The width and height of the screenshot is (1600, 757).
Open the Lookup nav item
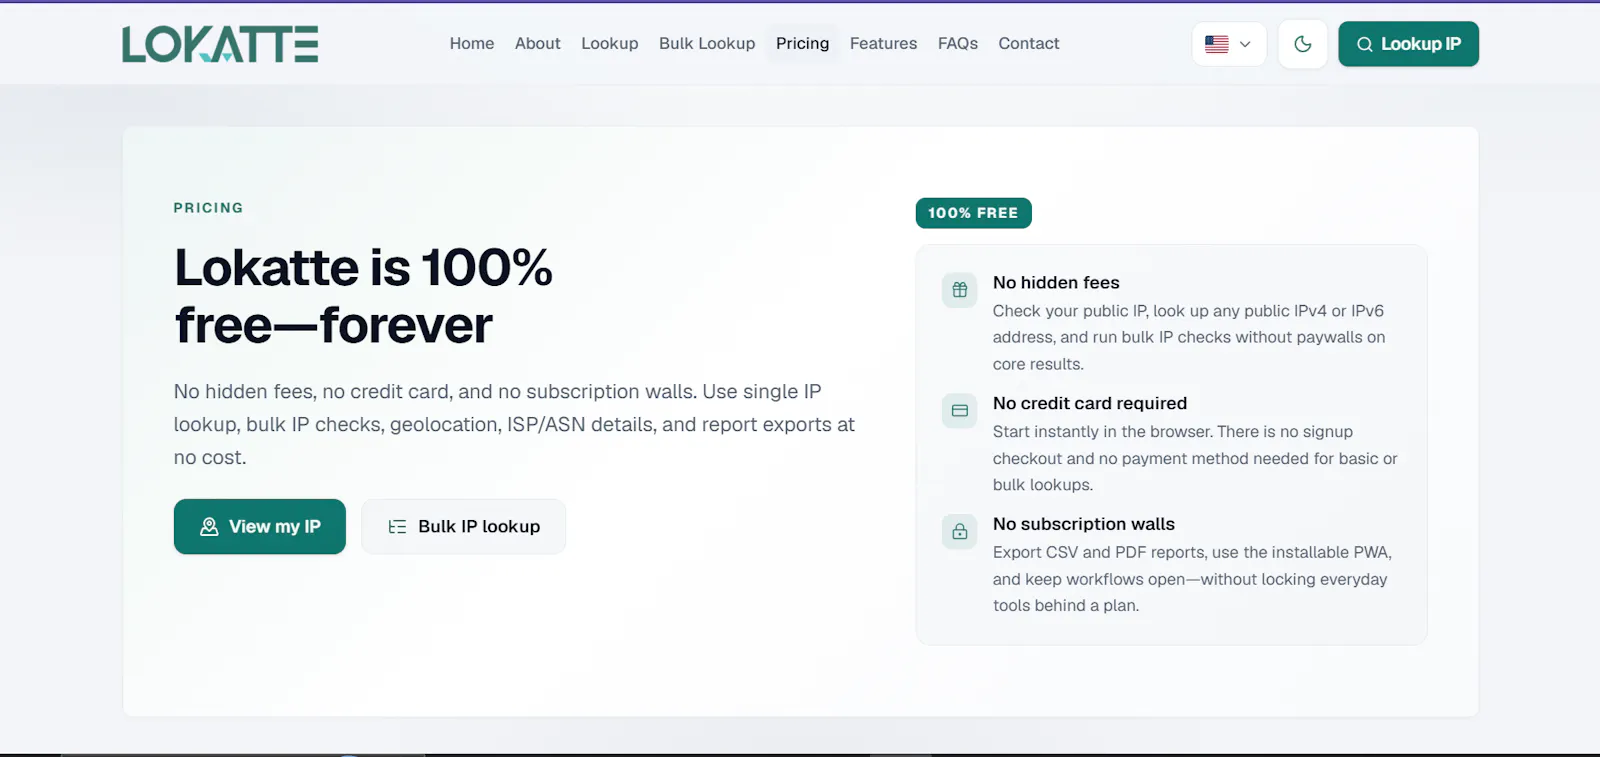click(x=610, y=44)
